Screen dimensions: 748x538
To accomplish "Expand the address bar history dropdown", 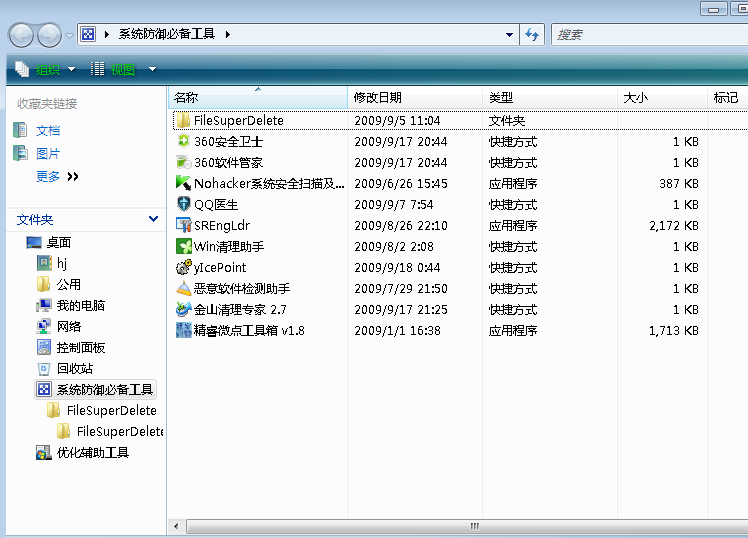I will [510, 34].
